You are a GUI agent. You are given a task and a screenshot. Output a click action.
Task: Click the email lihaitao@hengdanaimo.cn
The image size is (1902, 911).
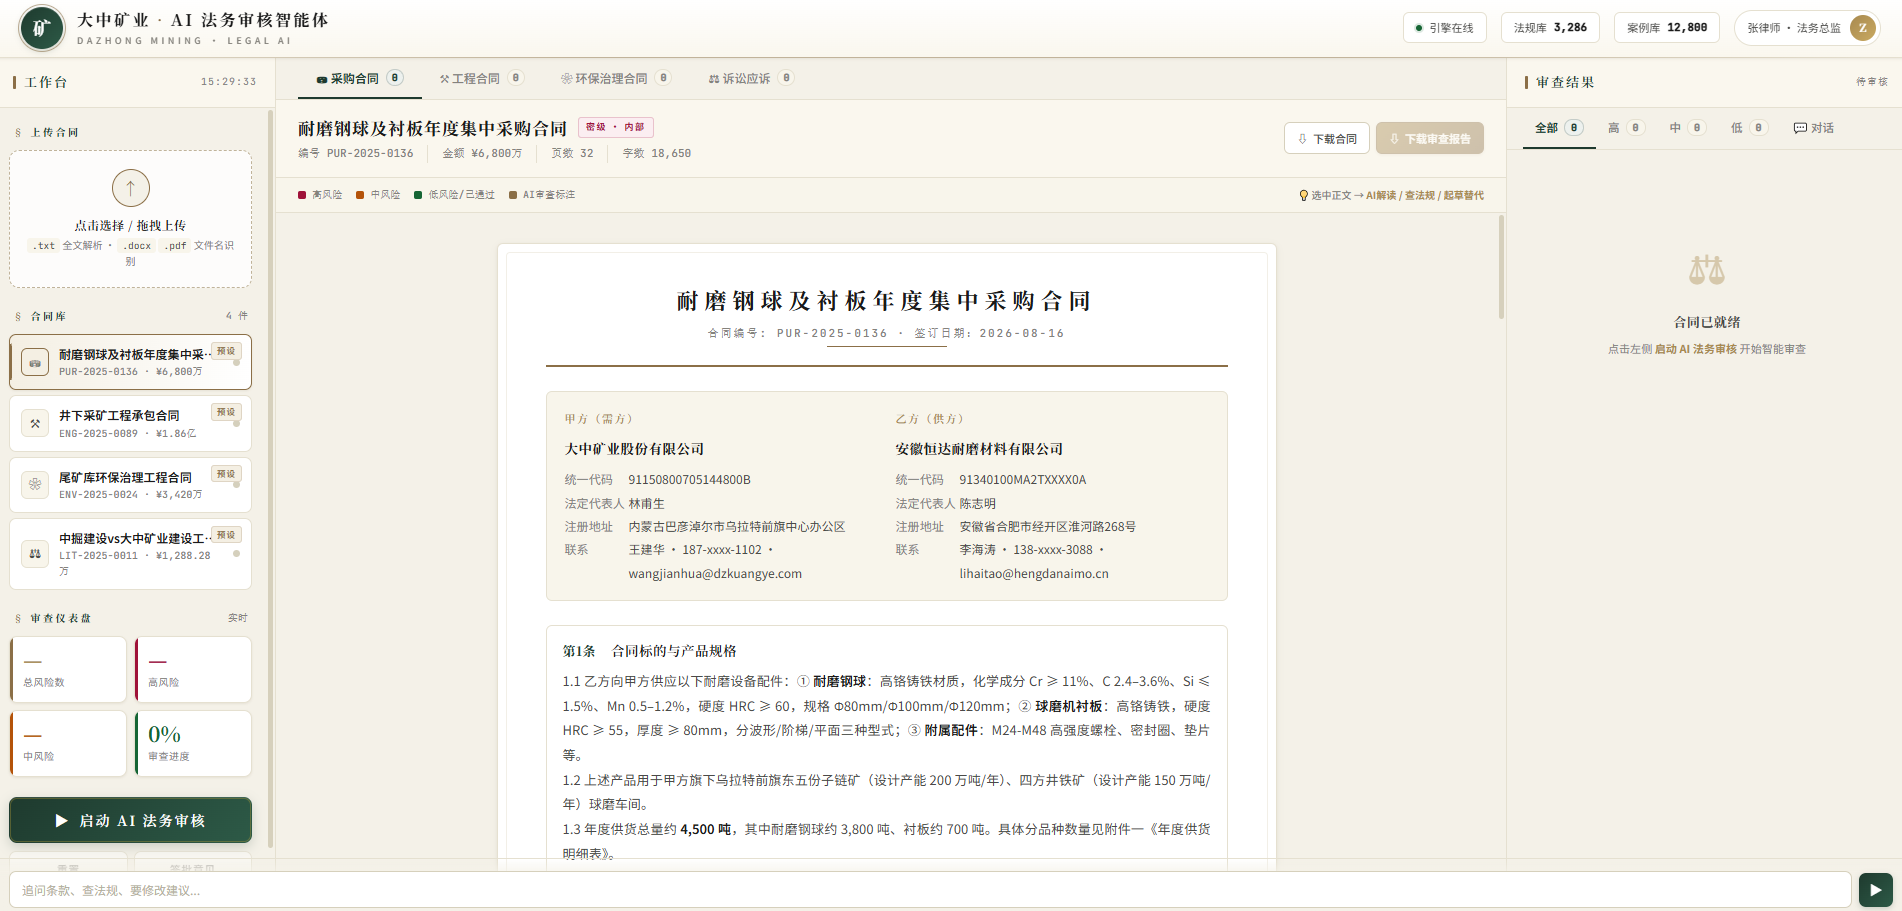coord(1034,574)
